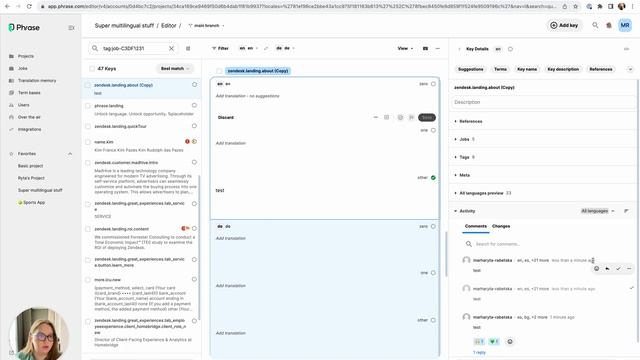
Task: Click de 'one' Add translation field
Action: [x=231, y=286]
